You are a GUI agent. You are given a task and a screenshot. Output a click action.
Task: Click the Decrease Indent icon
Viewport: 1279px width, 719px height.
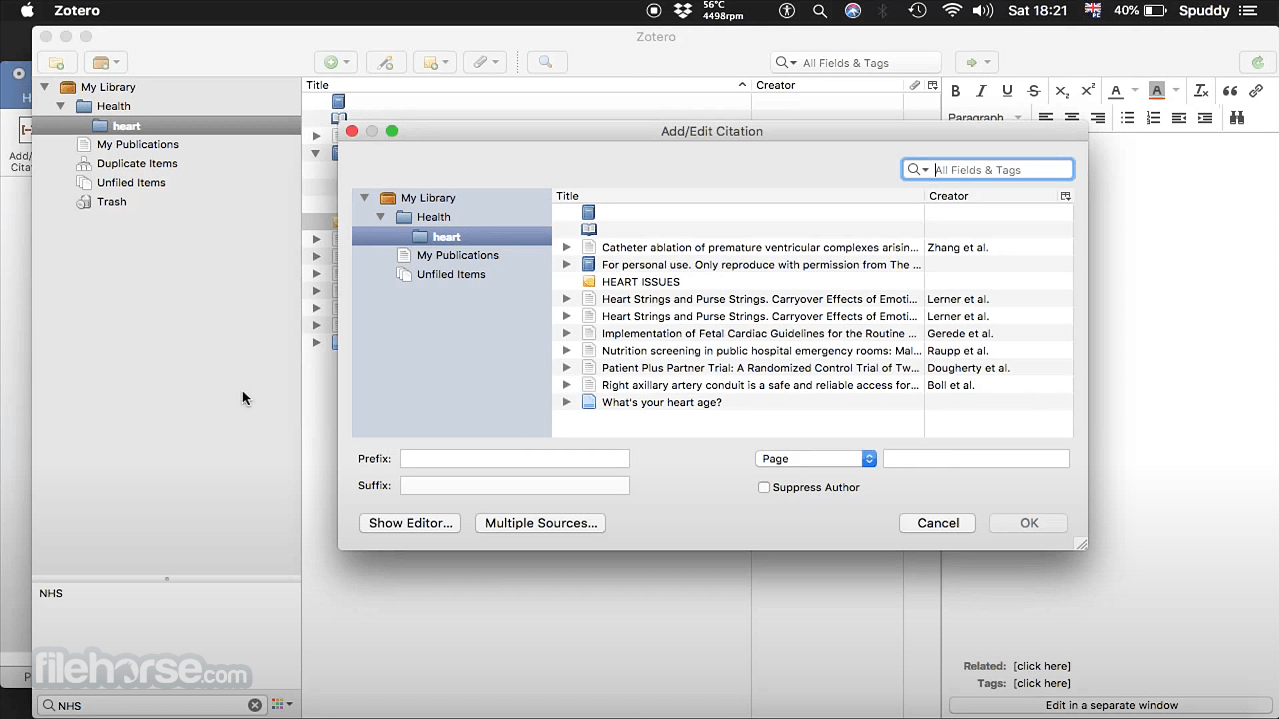tap(1179, 117)
